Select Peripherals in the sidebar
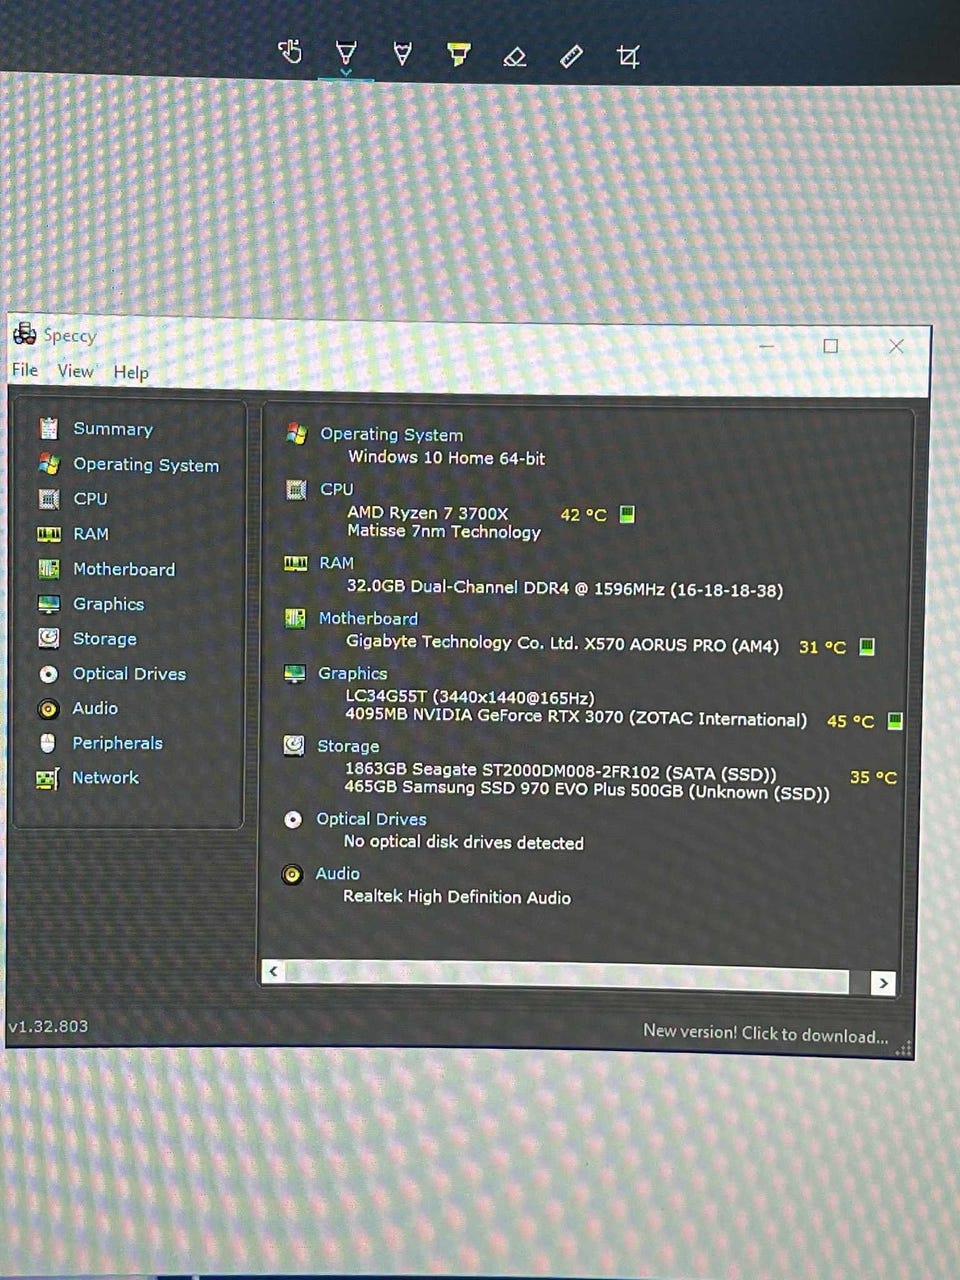960x1280 pixels. click(x=117, y=743)
